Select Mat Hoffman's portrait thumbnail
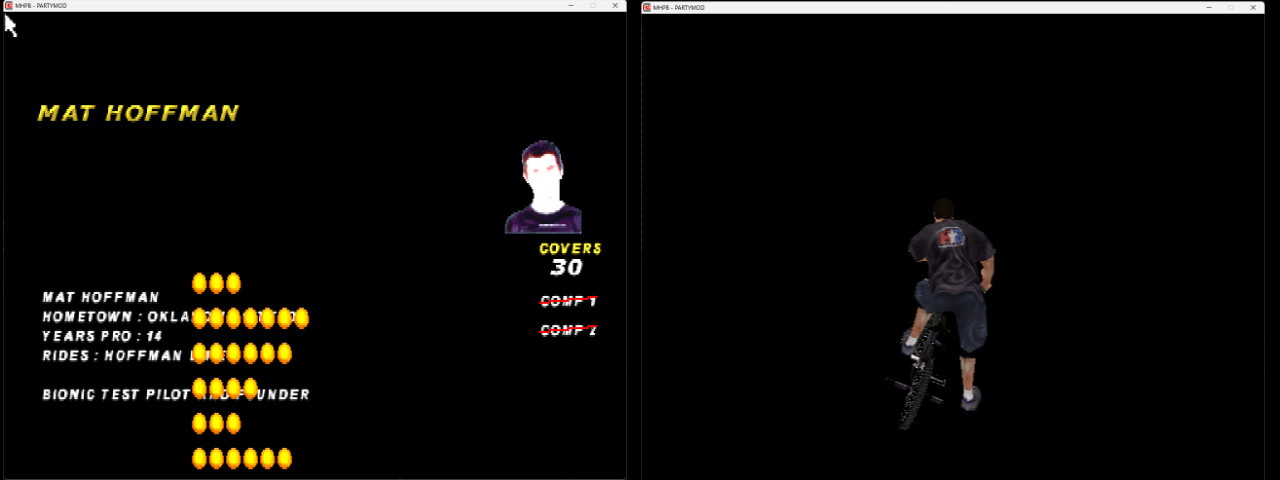The width and height of the screenshot is (1280, 480). point(543,187)
